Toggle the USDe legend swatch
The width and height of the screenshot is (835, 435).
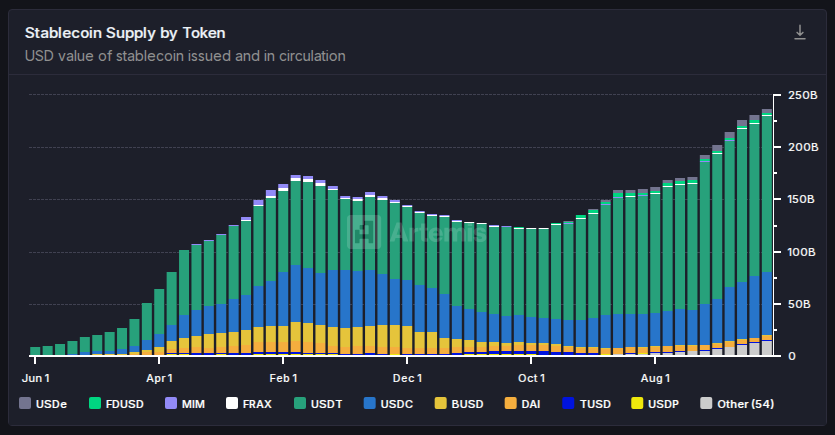[x=26, y=404]
